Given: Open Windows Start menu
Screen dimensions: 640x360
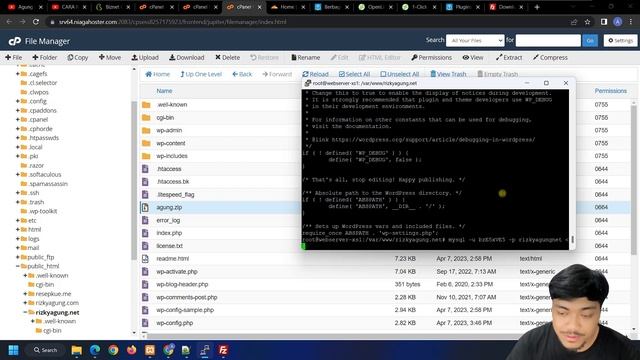Looking at the screenshot, I should 13,350.
